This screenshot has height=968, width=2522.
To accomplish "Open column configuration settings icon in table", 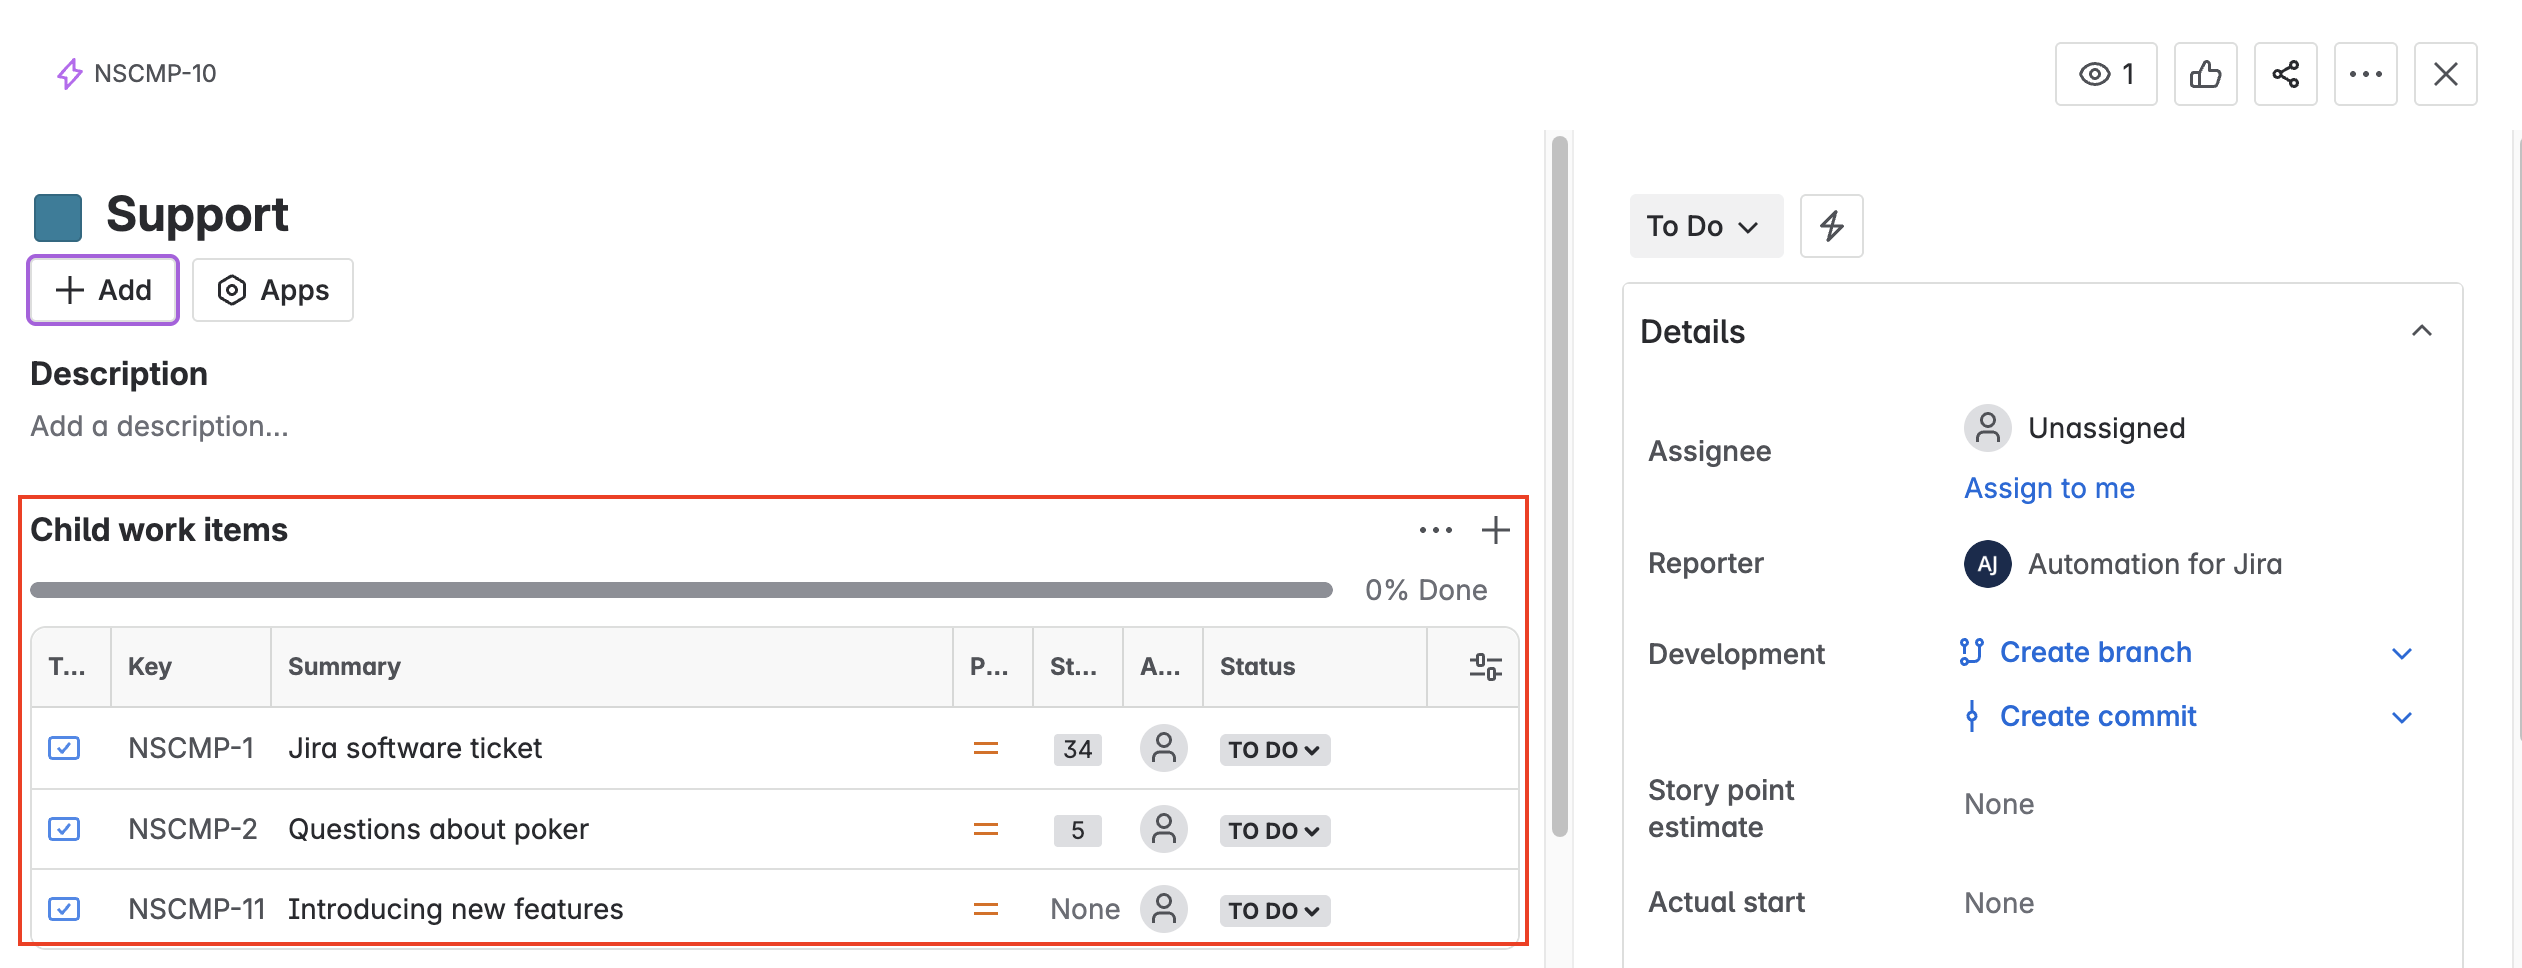I will [1485, 667].
